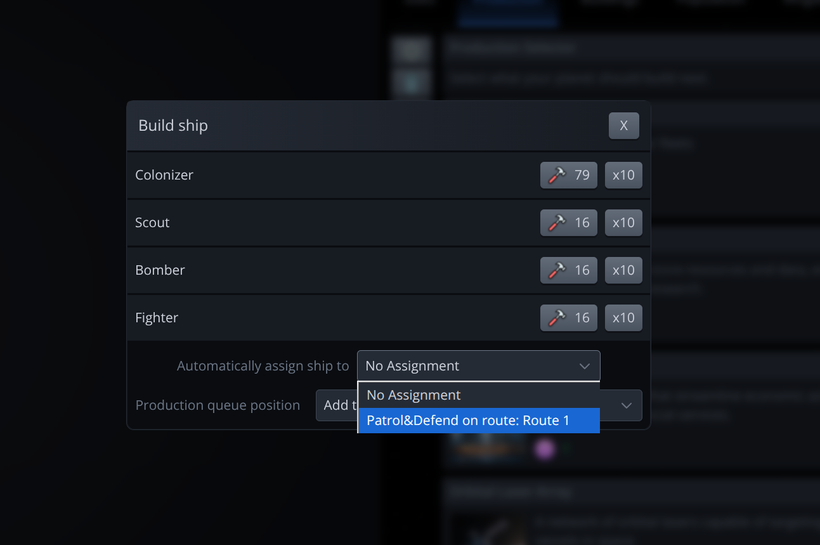This screenshot has width=820, height=545.
Task: Build one Scout with hammer button
Action: (568, 223)
